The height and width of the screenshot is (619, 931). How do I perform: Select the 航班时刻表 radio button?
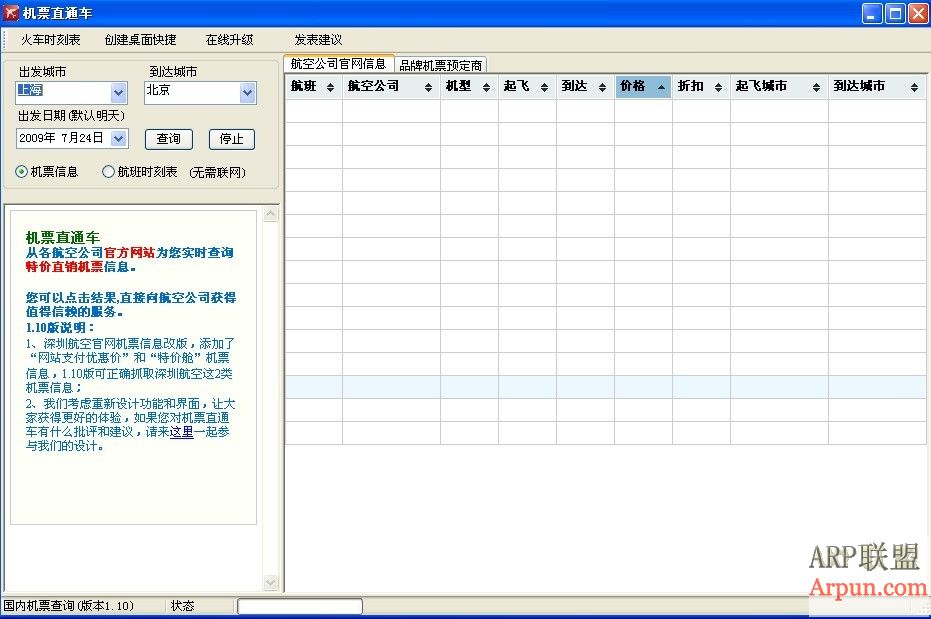(x=109, y=172)
